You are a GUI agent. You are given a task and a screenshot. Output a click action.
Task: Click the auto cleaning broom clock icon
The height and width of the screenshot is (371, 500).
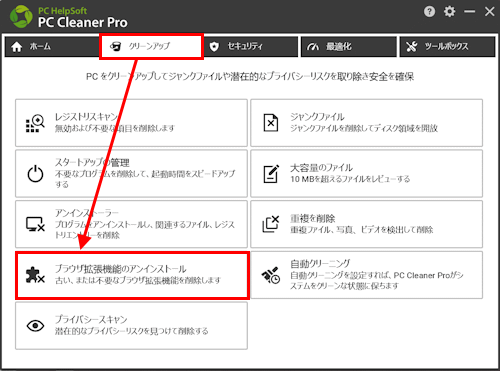tap(271, 275)
